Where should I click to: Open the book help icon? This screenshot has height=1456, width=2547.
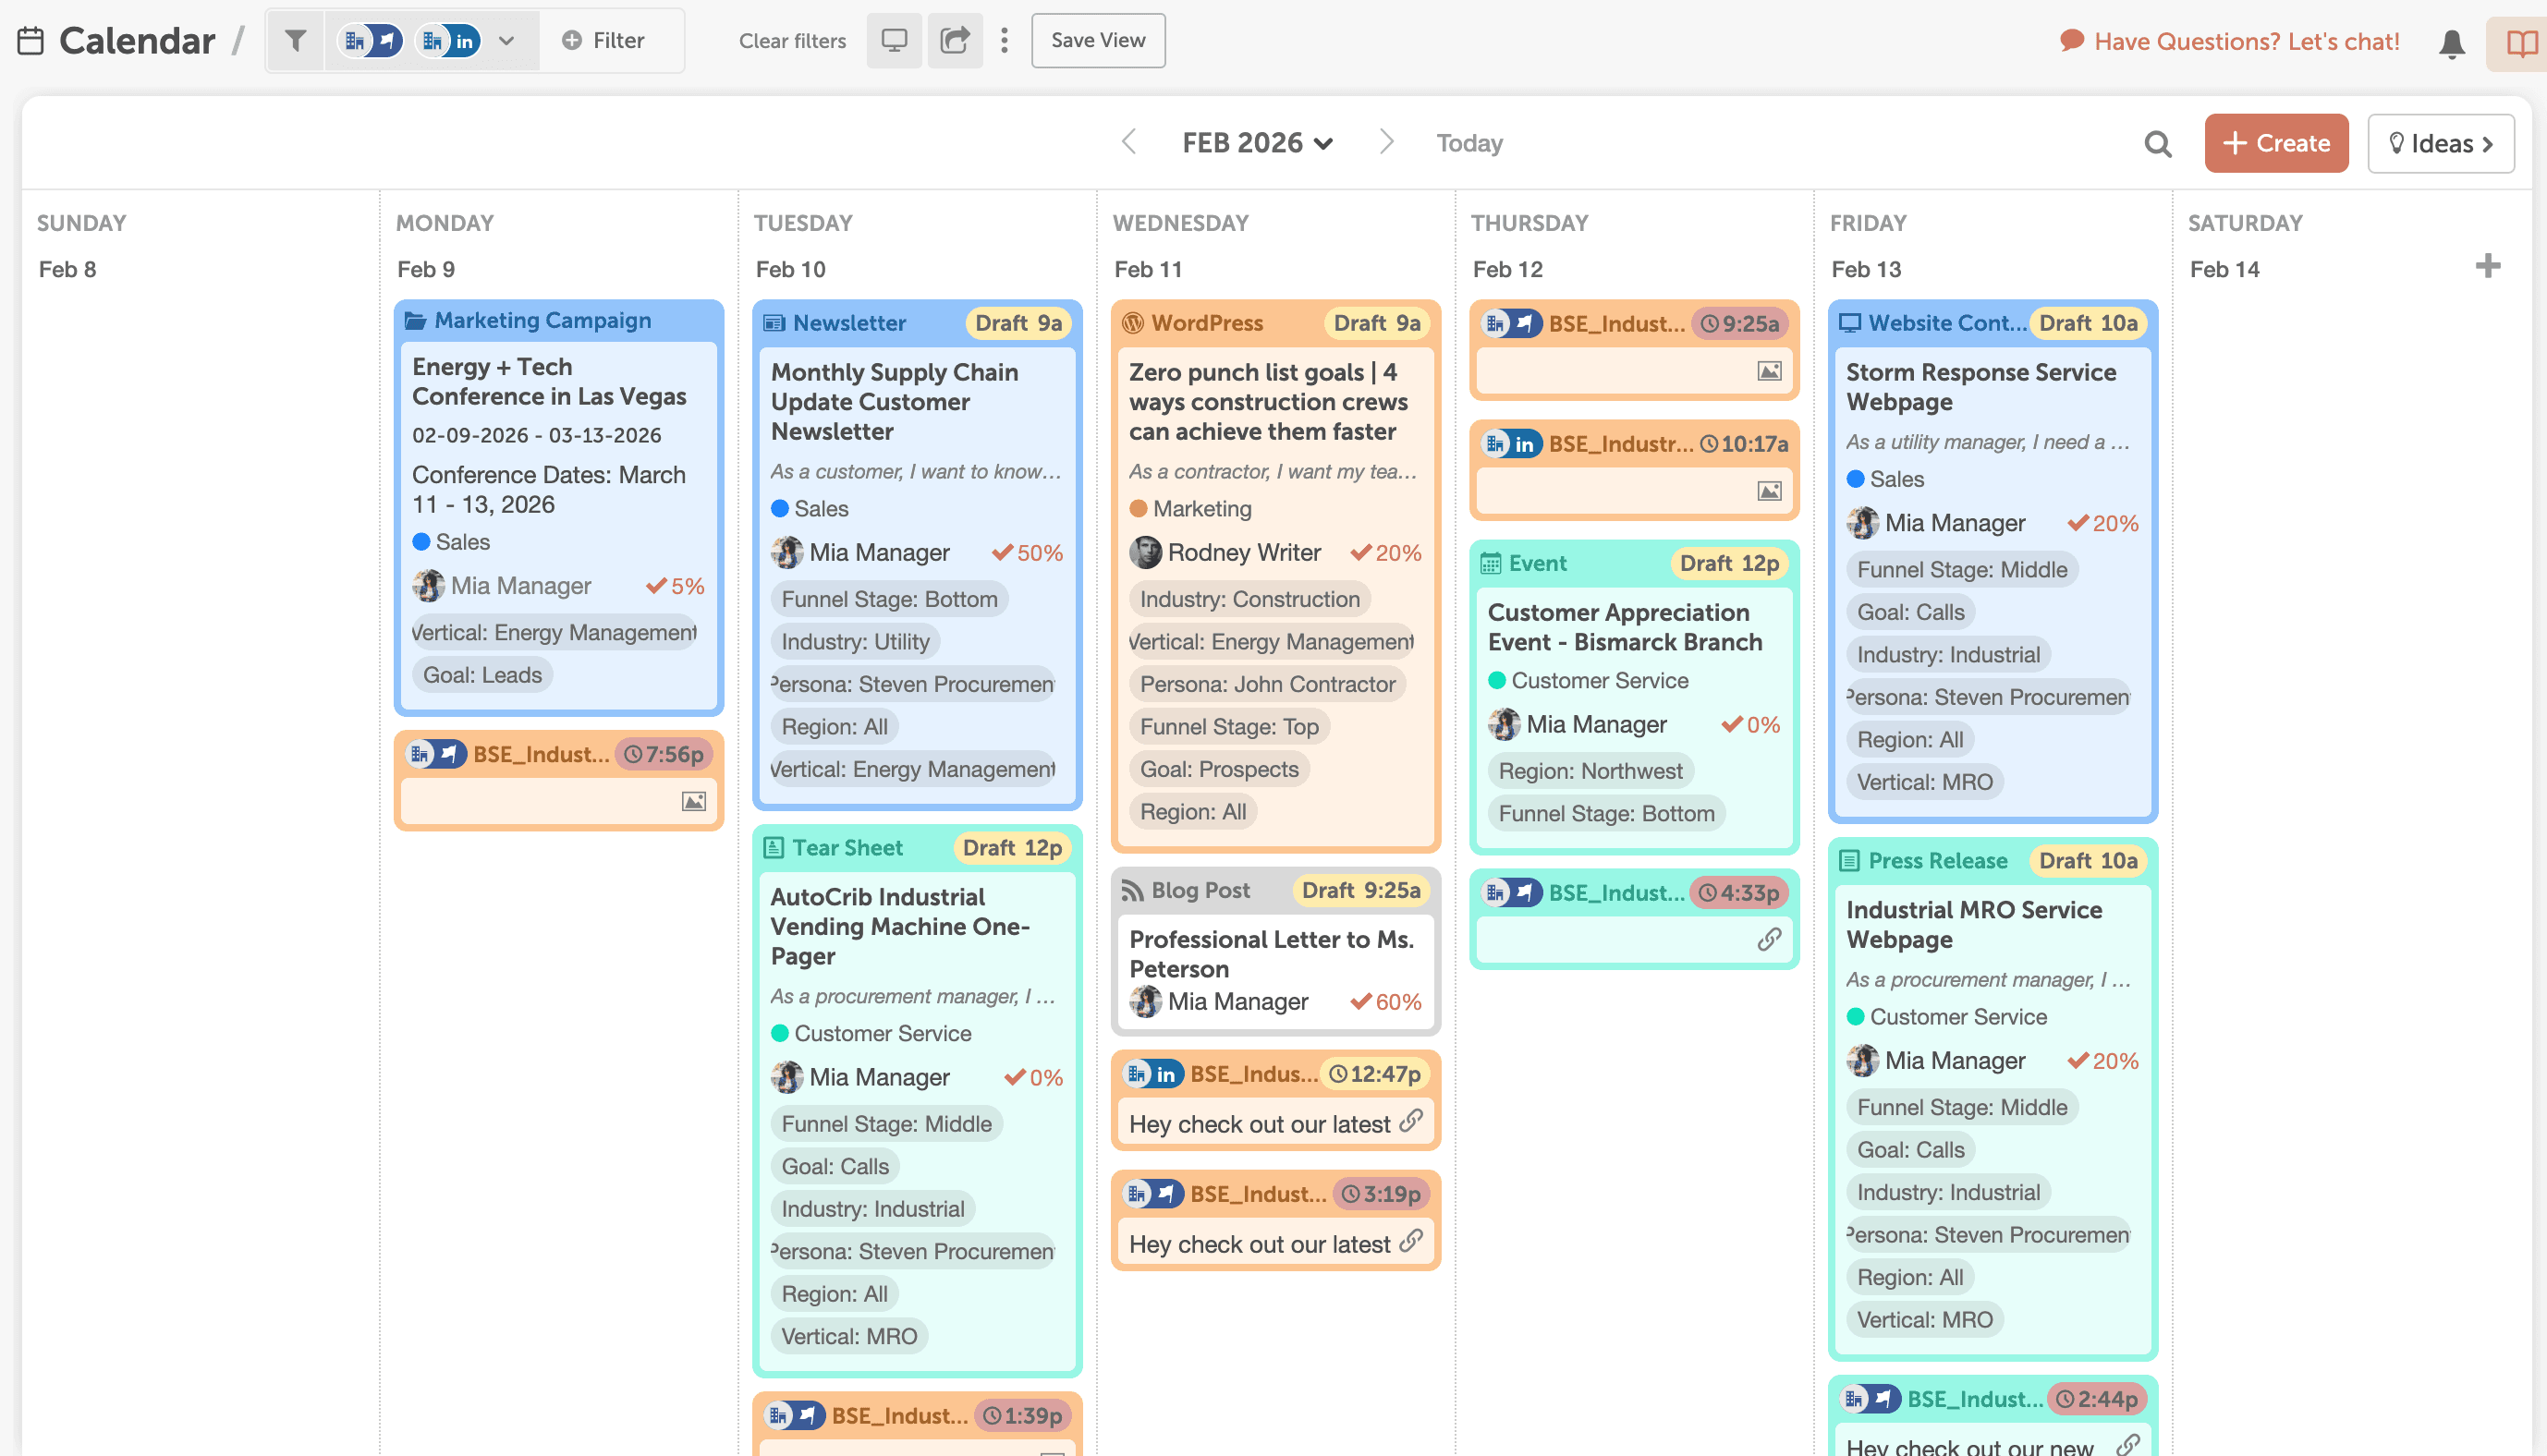pyautogui.click(x=2520, y=43)
